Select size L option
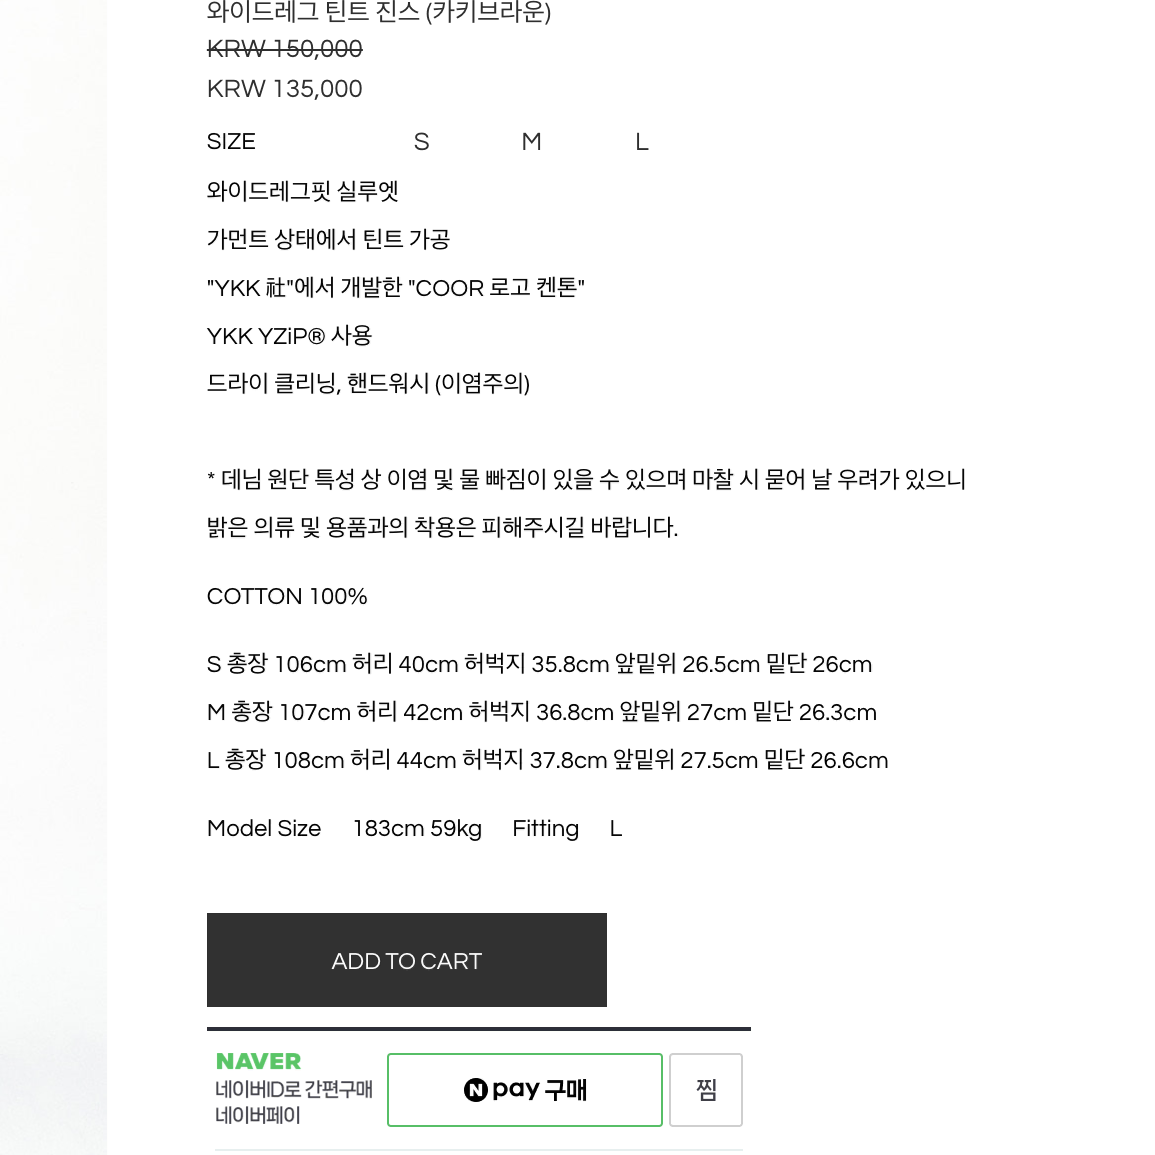Screen dimensions: 1155x1155 (x=642, y=141)
